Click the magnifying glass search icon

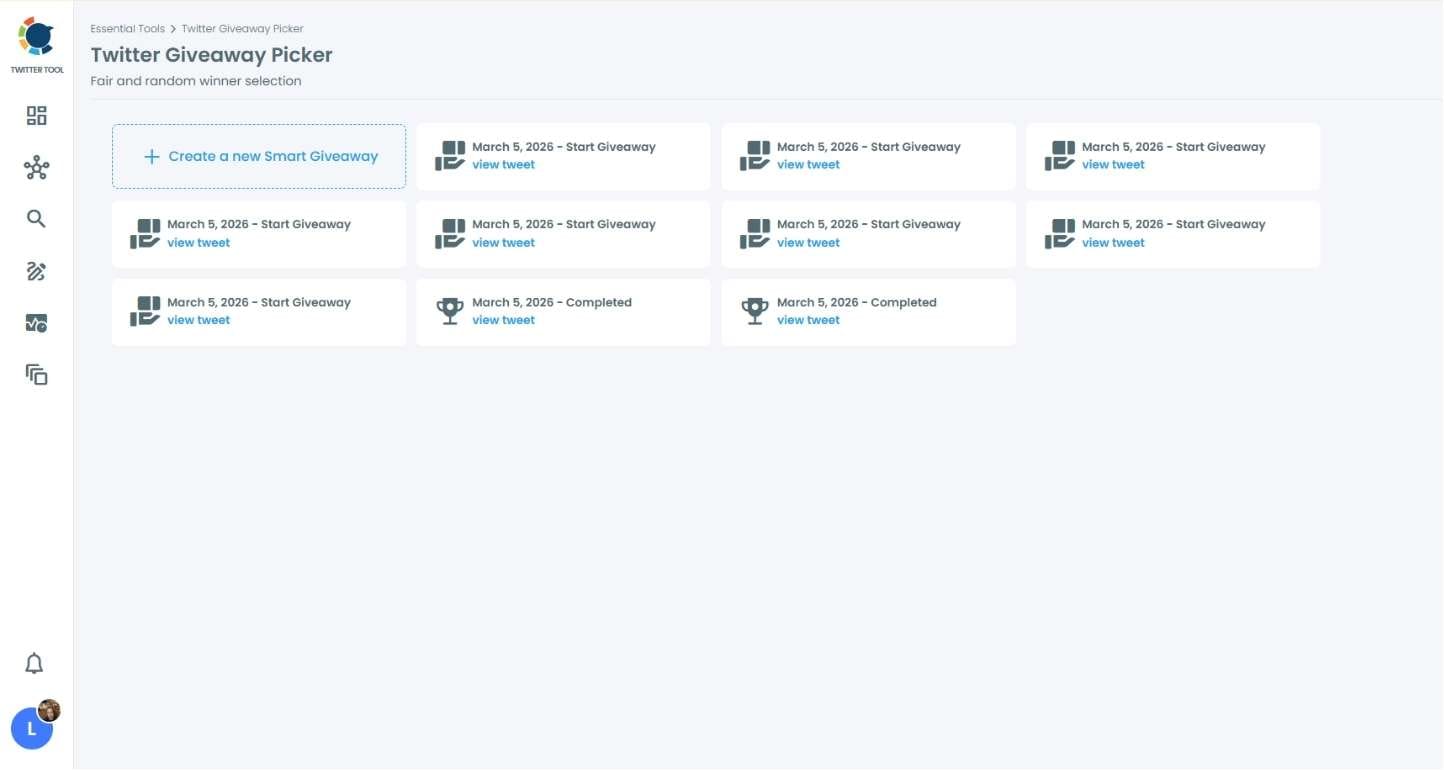[x=36, y=219]
